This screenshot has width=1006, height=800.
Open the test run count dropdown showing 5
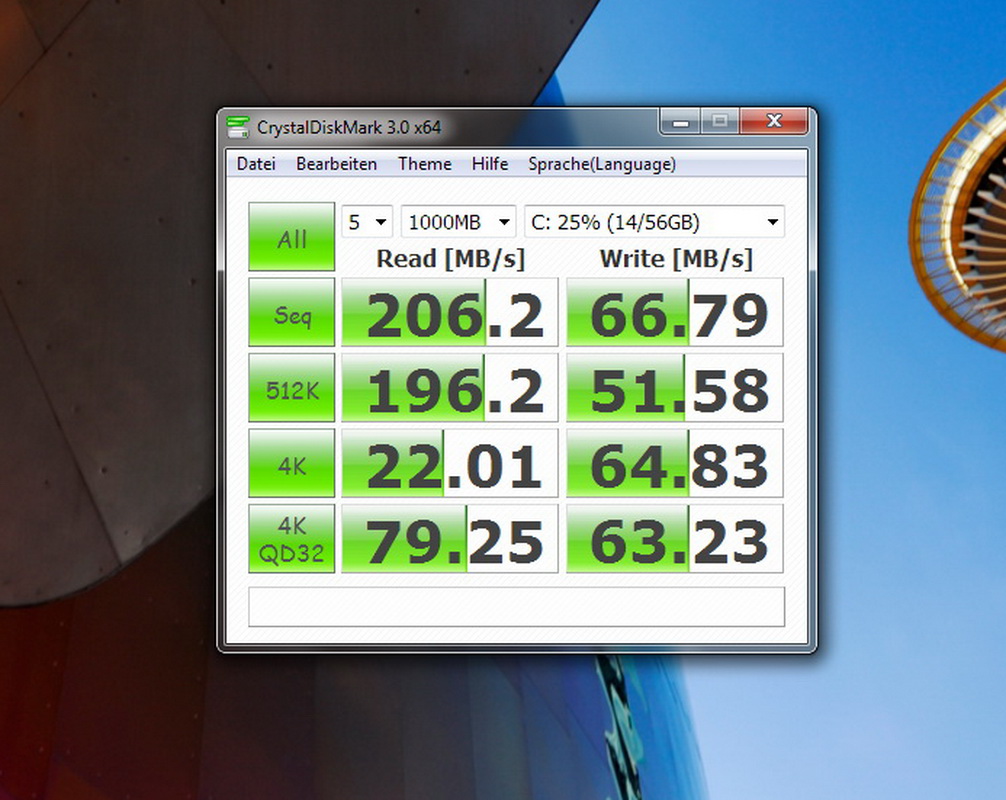pyautogui.click(x=367, y=222)
